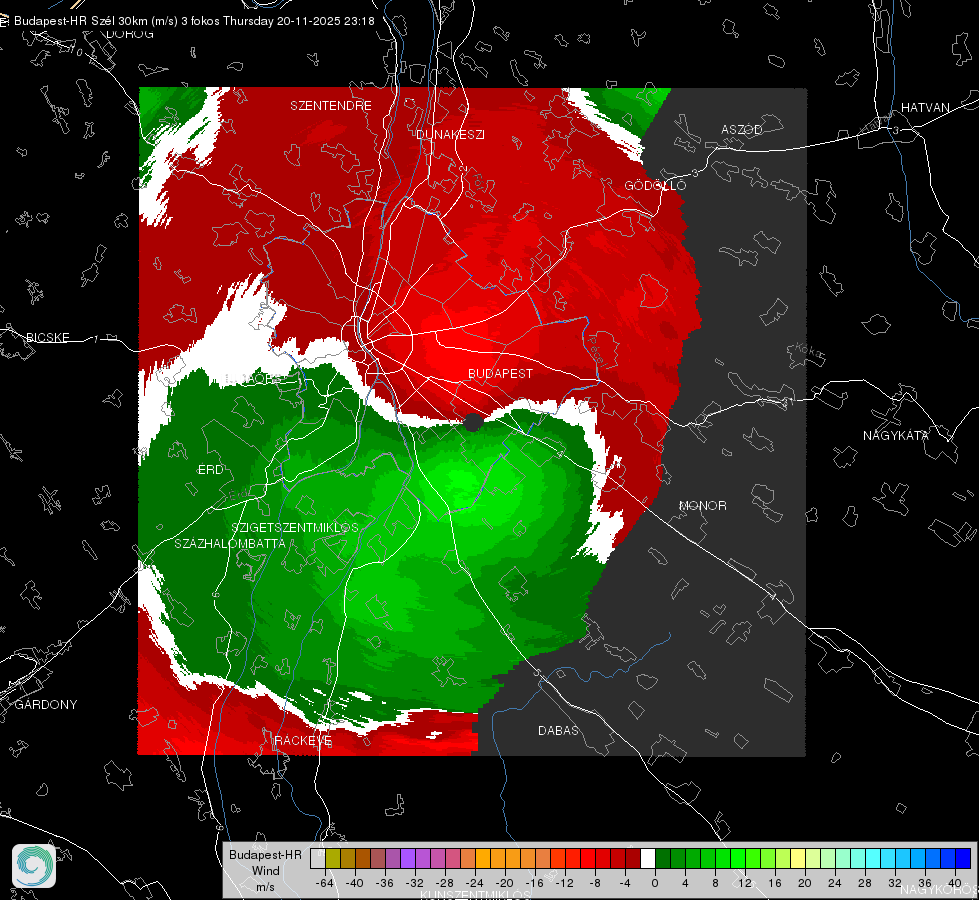This screenshot has width=979, height=900.
Task: Click the '-20' legend scale value
Action: tap(504, 883)
